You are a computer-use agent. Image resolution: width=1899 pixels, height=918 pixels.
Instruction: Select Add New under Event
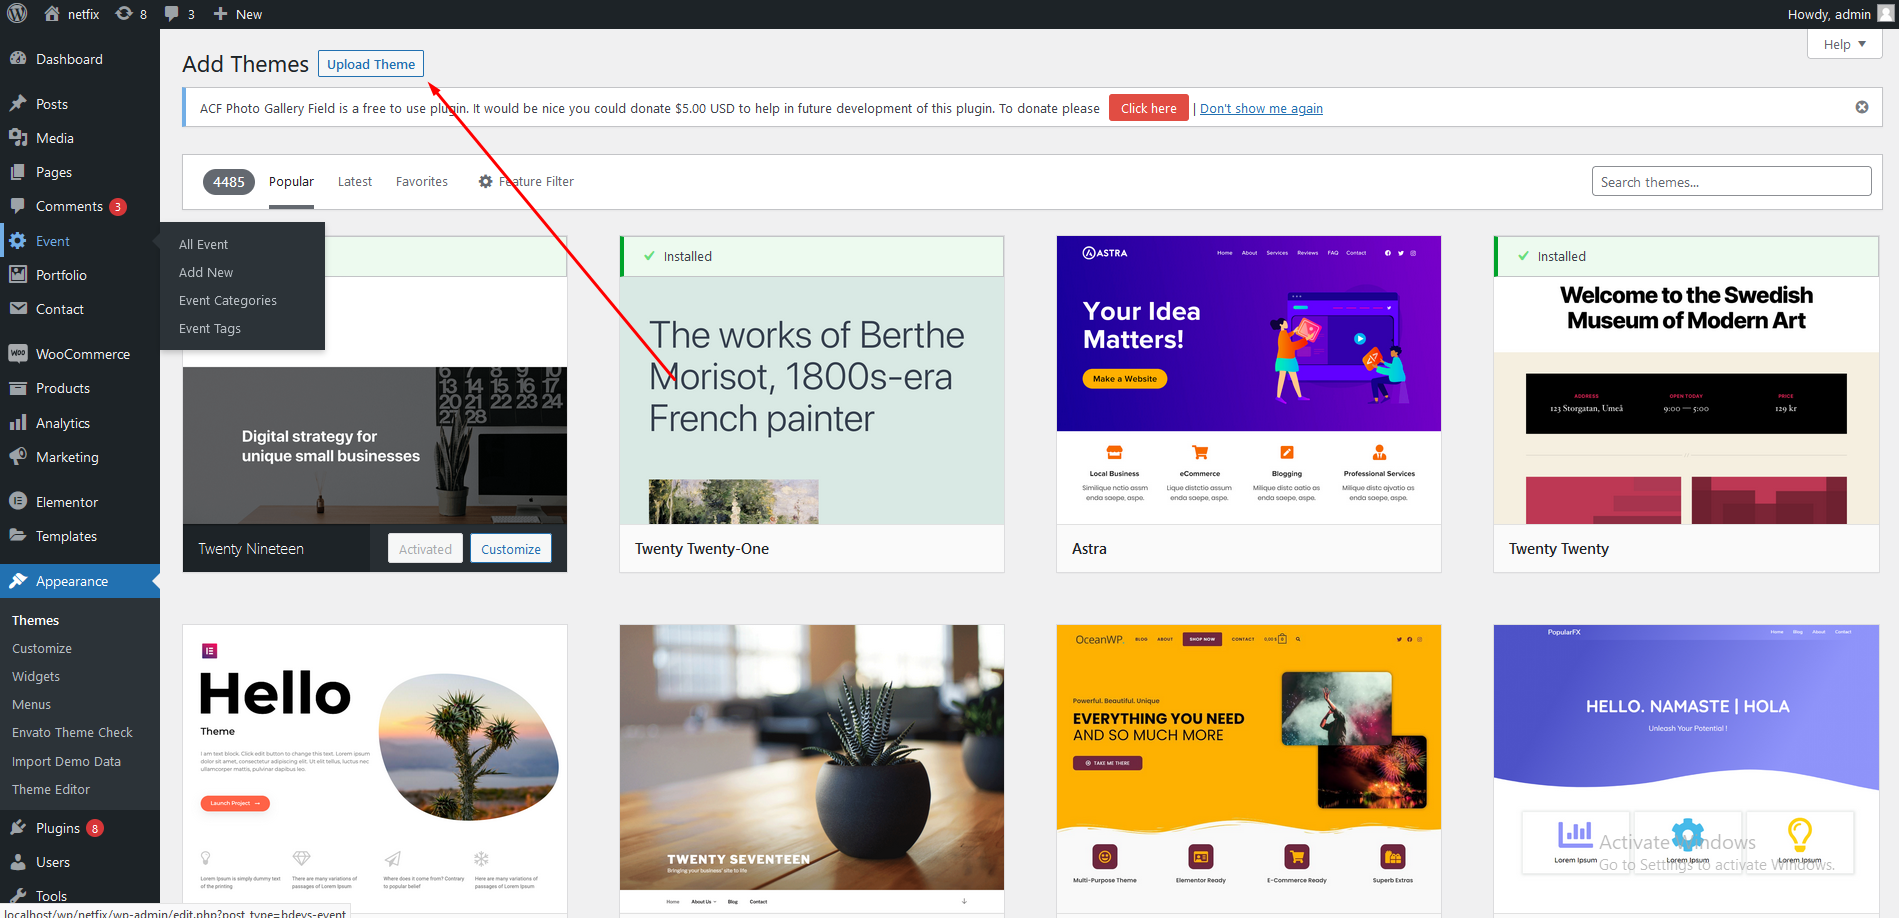[x=206, y=272]
